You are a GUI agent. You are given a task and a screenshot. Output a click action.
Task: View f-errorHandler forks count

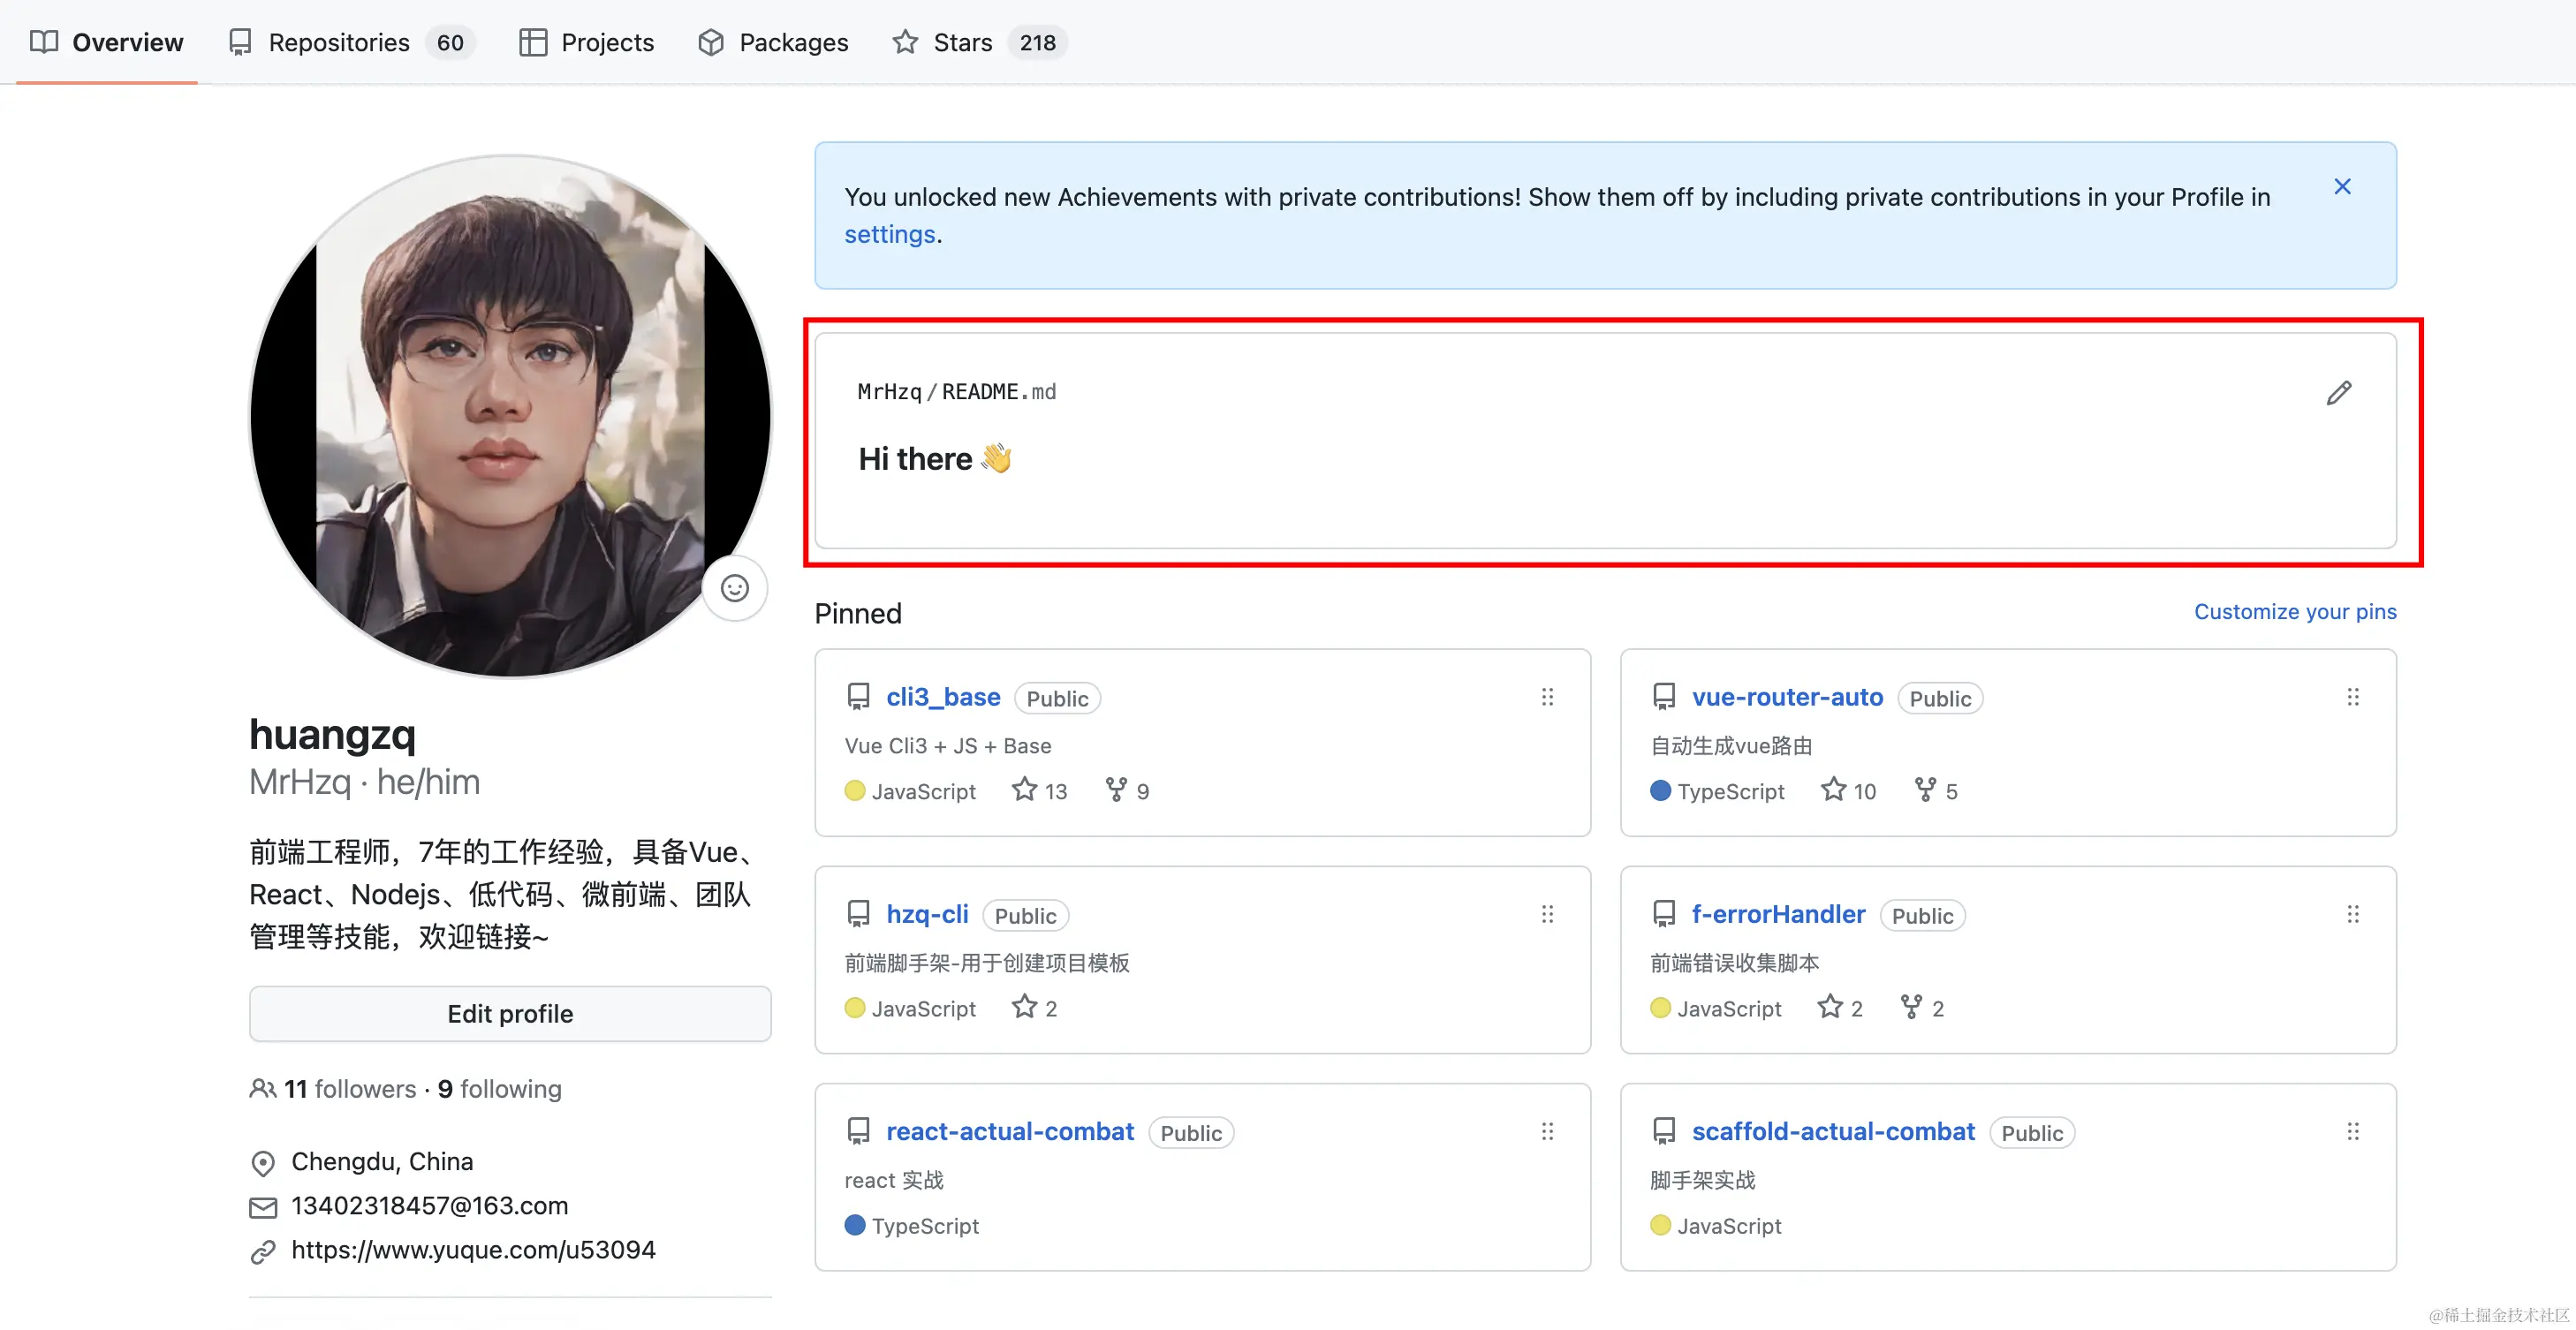click(1922, 1008)
